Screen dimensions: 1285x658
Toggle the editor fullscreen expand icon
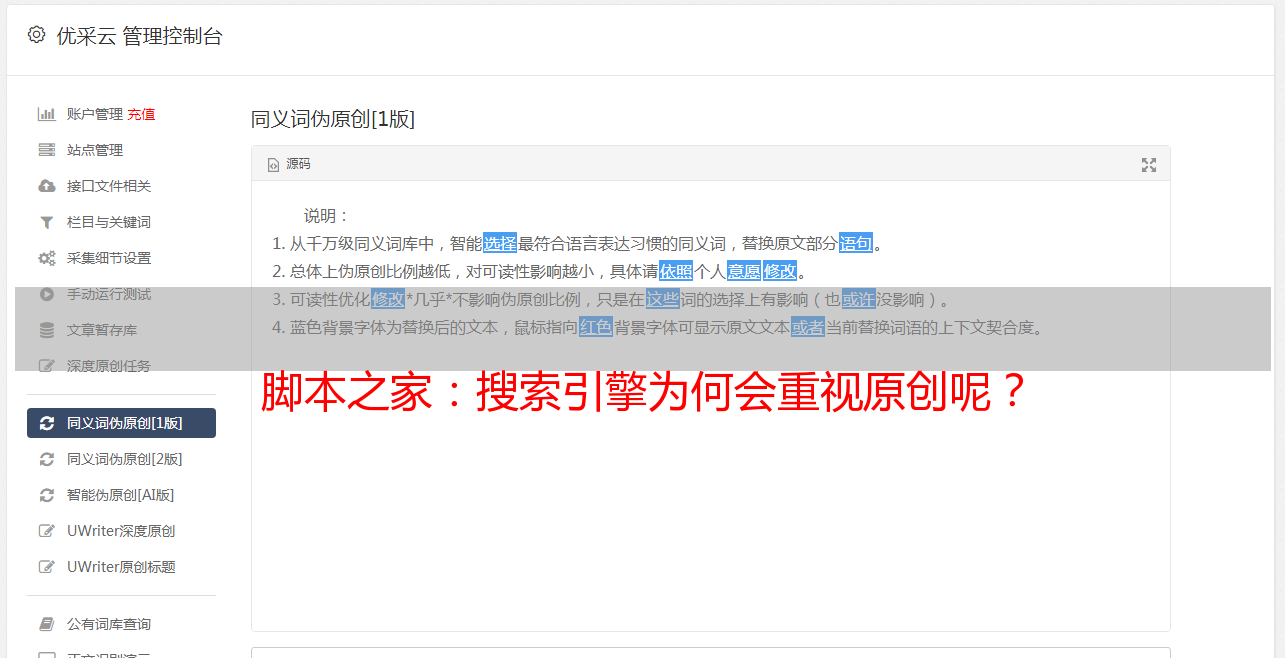[1149, 165]
